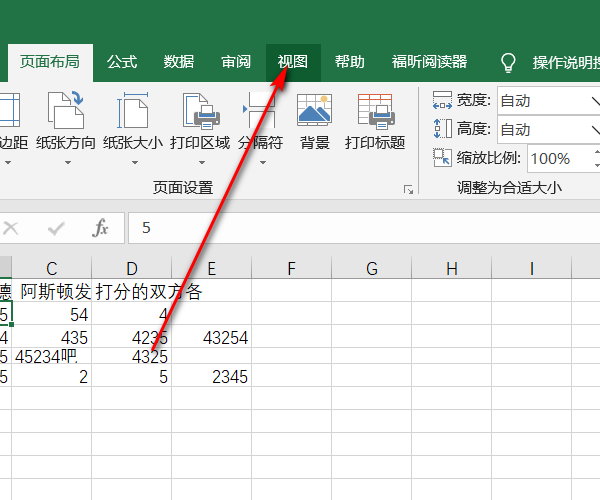This screenshot has width=600, height=500.
Task: Open the Review (审阅) tab
Action: [236, 62]
